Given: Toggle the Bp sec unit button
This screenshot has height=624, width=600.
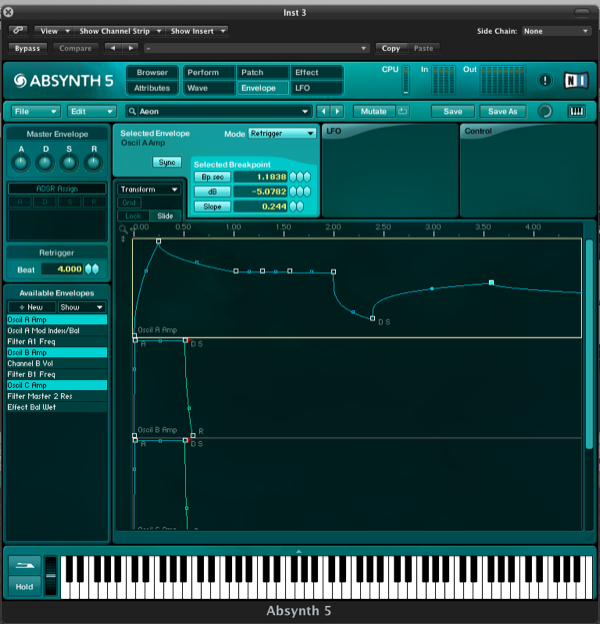Looking at the screenshot, I should coord(212,177).
